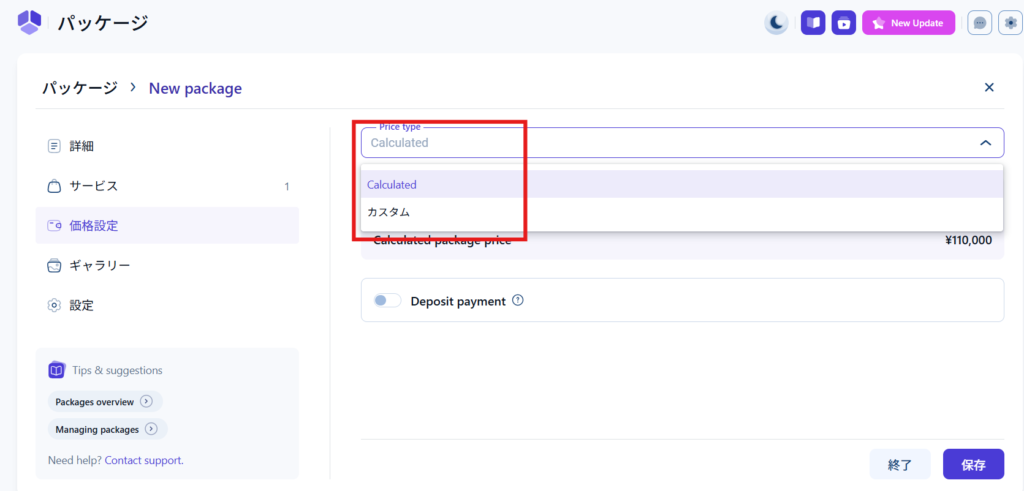Click the Deposit payment help icon

pos(518,301)
